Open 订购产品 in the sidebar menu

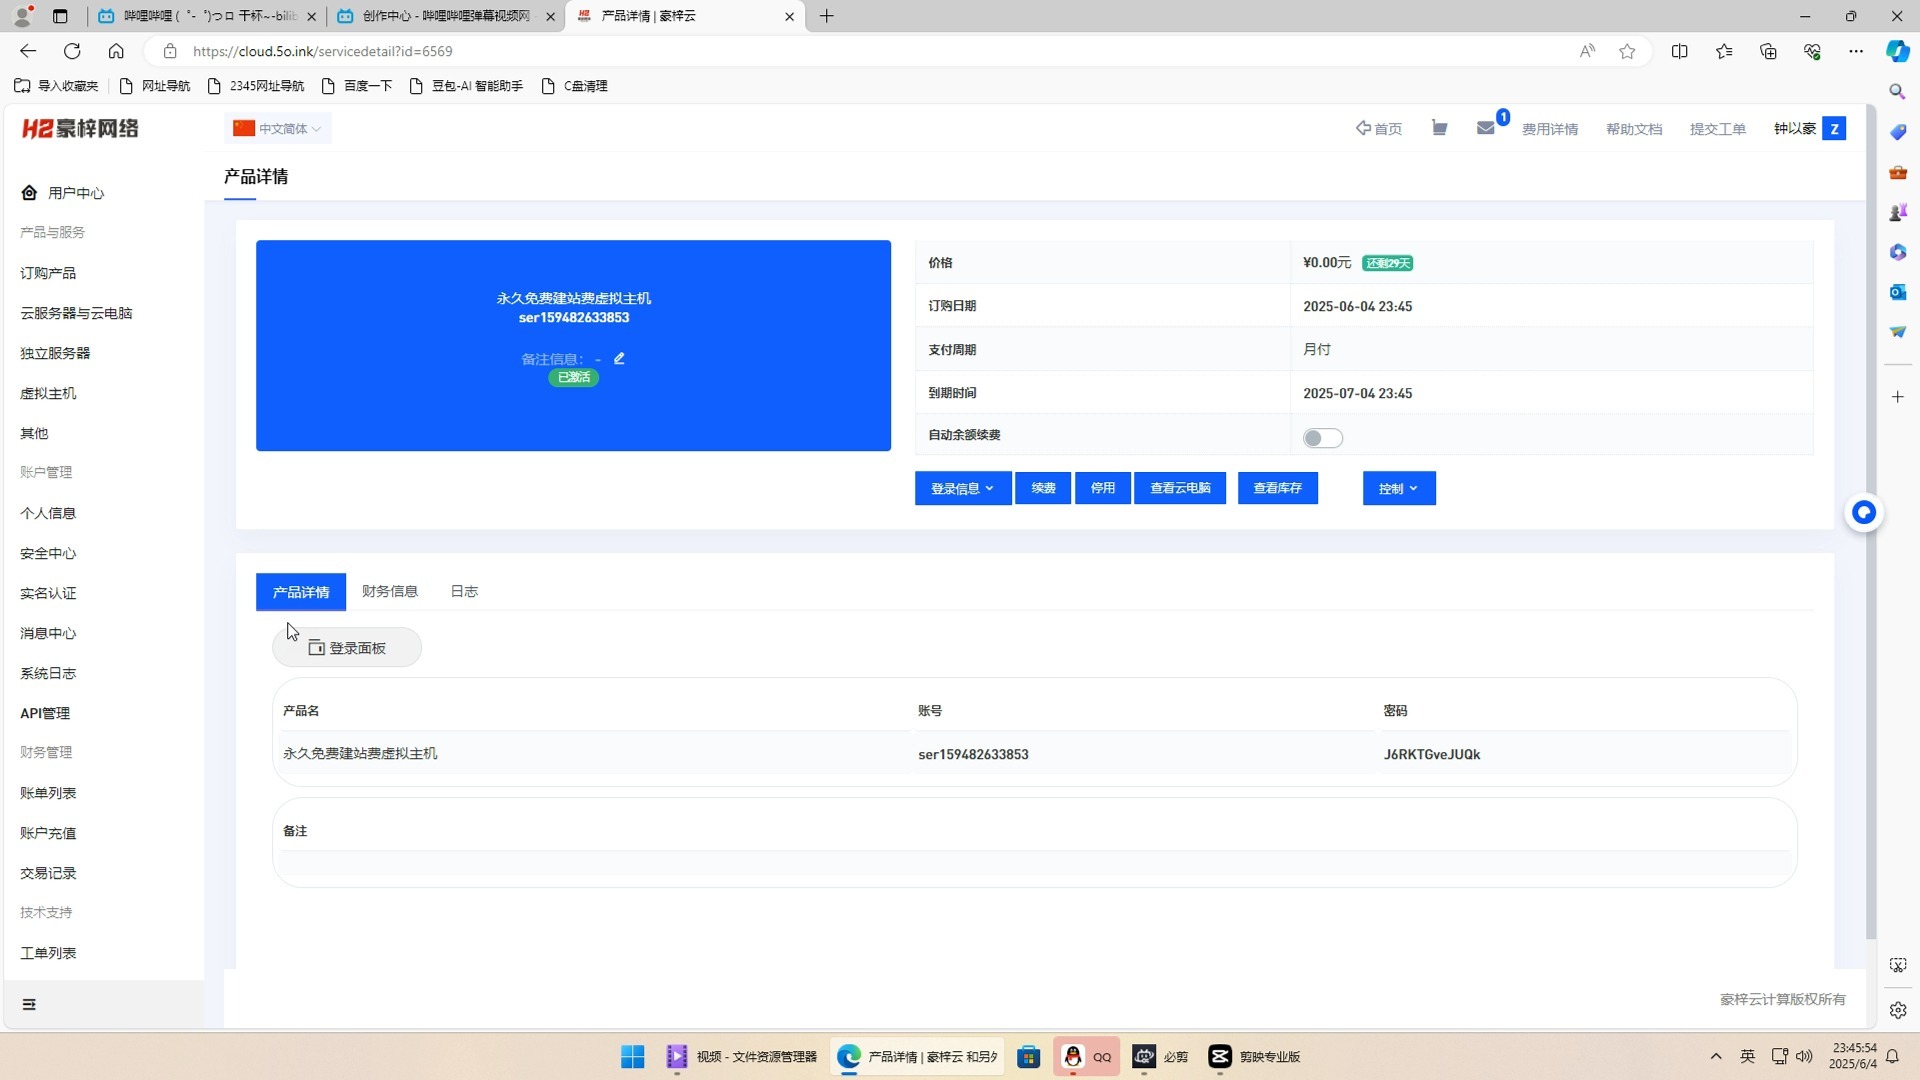[x=48, y=273]
